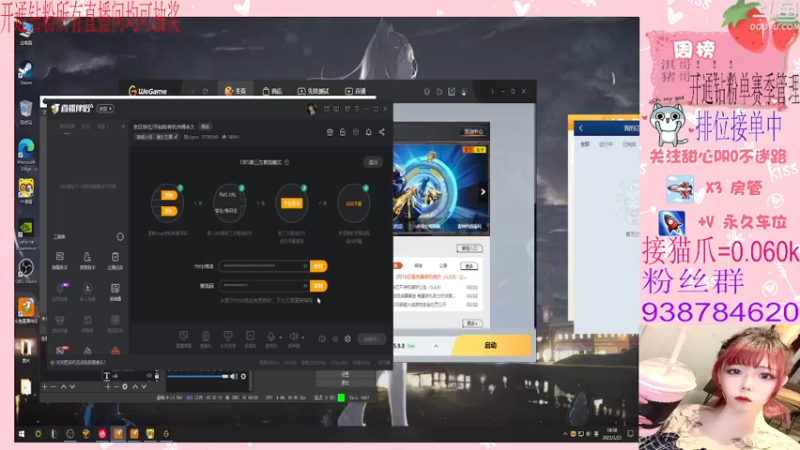Viewport: 800px width, 450px height.
Task: Click the bell notification icon in streaming app
Action: pyautogui.click(x=368, y=132)
